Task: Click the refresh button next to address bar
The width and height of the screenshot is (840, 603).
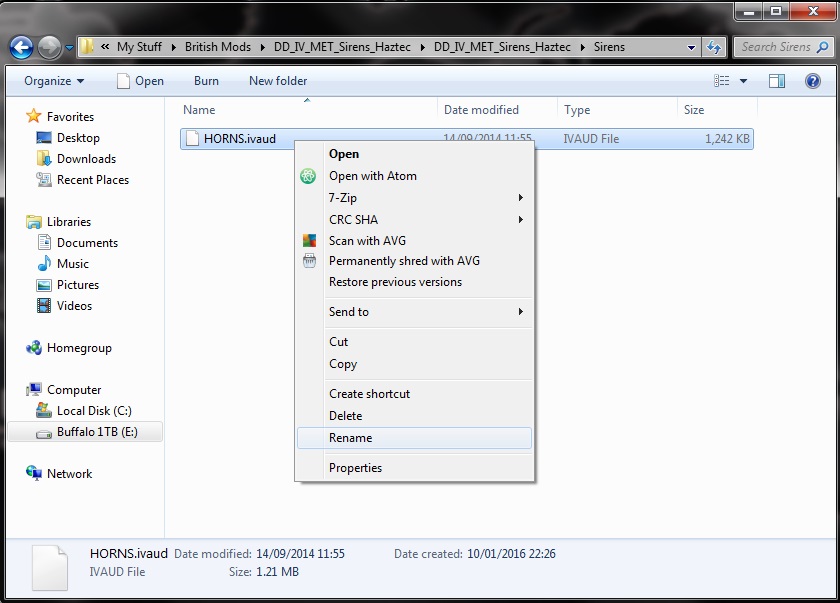Action: click(714, 47)
